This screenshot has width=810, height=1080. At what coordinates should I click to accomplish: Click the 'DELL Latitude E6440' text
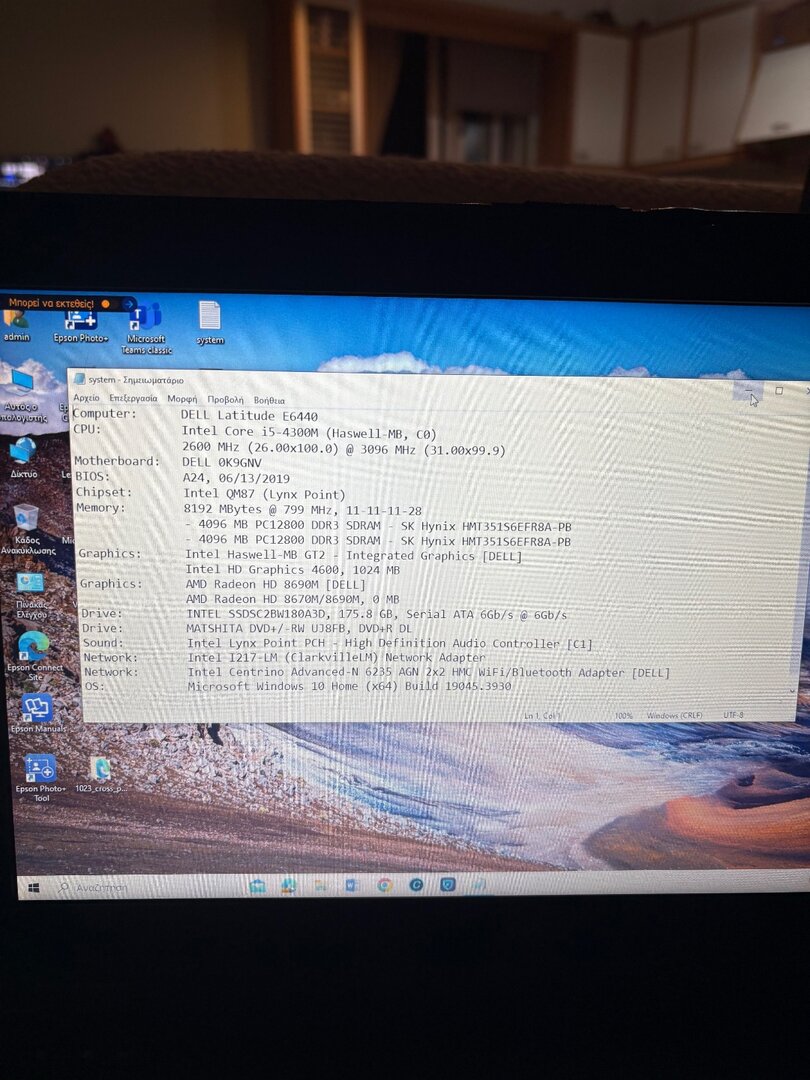coord(249,416)
